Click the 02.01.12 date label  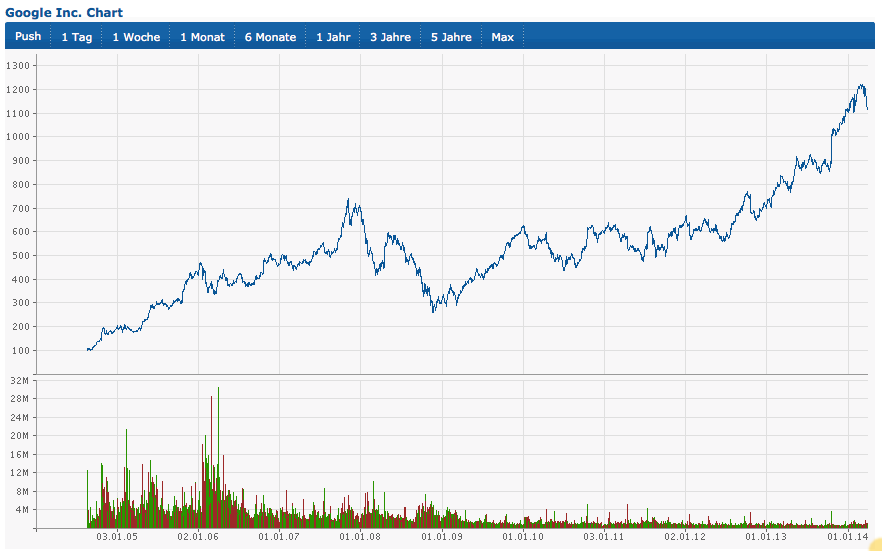[x=685, y=536]
